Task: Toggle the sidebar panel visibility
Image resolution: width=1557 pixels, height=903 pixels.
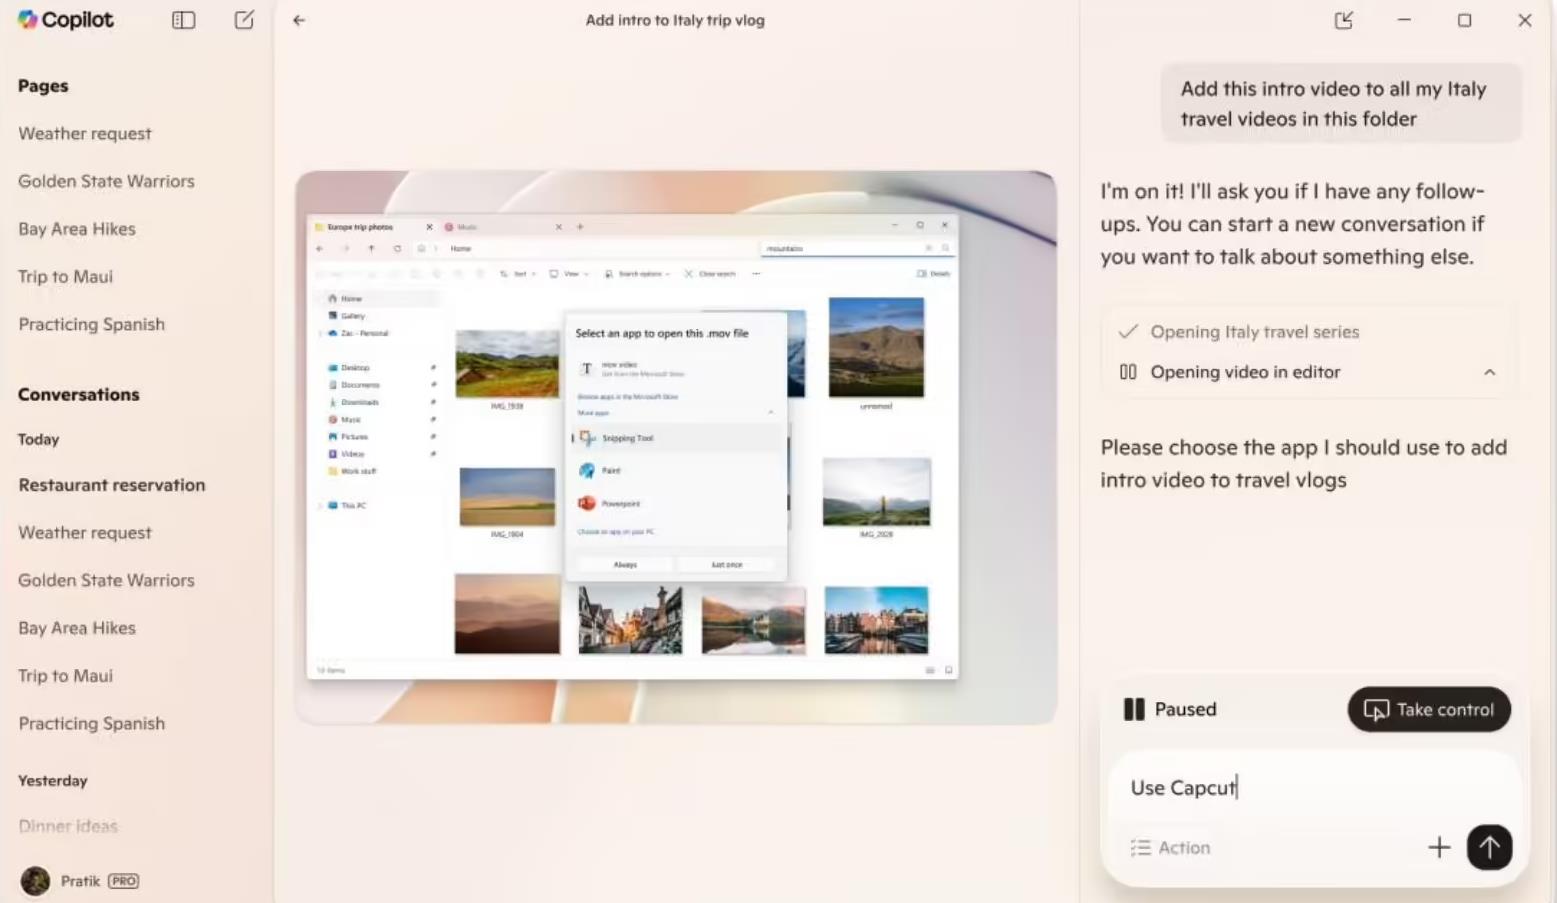Action: (184, 19)
